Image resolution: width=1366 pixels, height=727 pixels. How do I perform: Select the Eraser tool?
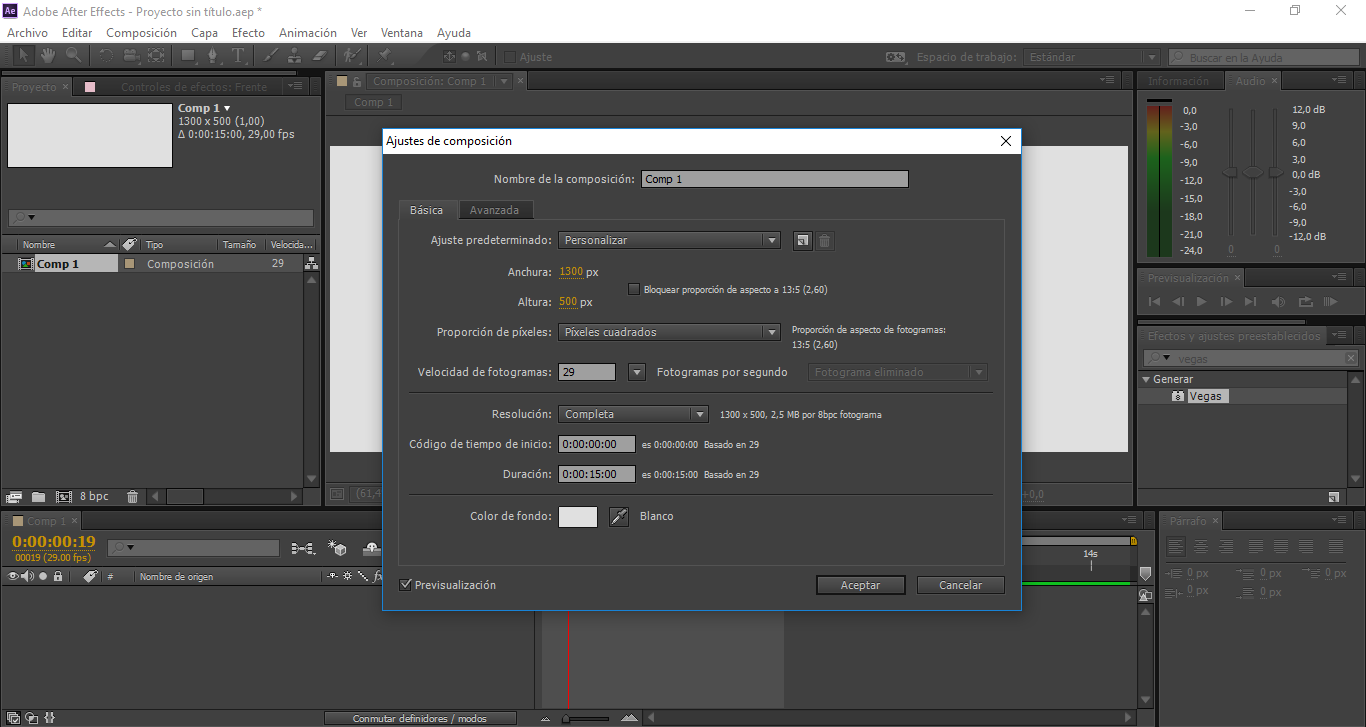320,56
